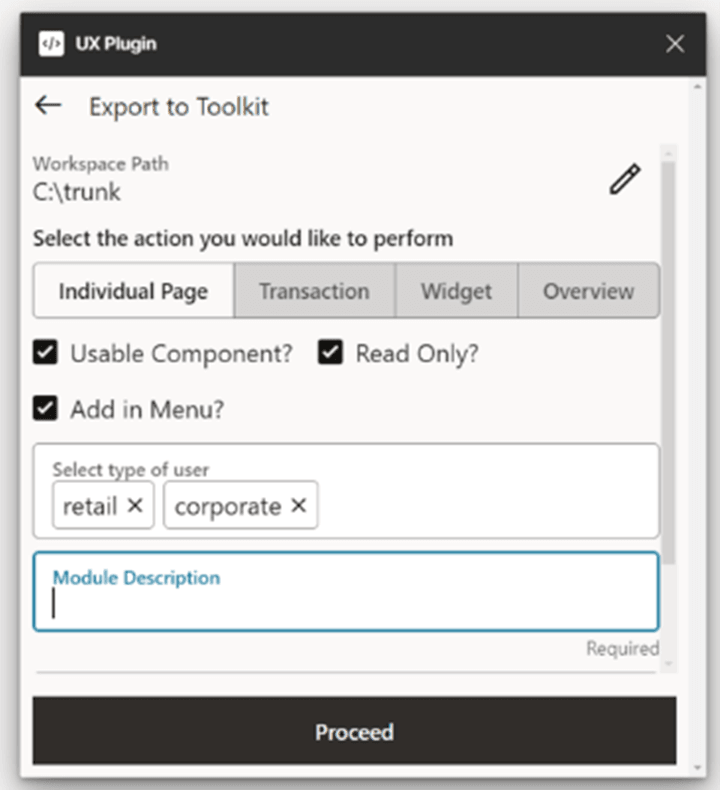Disable the Add in Menu checkbox
This screenshot has width=720, height=790.
[x=45, y=408]
